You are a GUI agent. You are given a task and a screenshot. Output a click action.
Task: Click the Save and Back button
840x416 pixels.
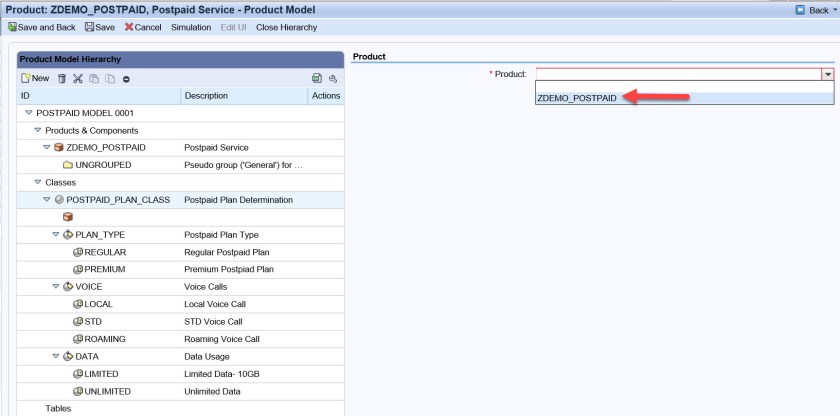pos(43,27)
